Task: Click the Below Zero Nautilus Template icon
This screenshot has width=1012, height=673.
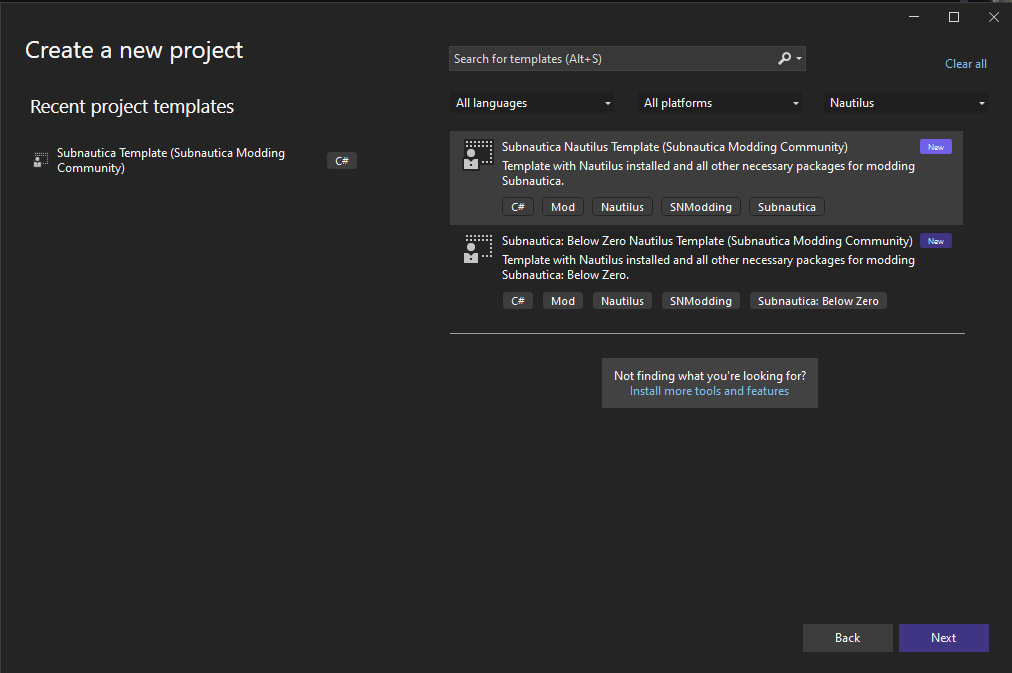Action: [x=478, y=248]
